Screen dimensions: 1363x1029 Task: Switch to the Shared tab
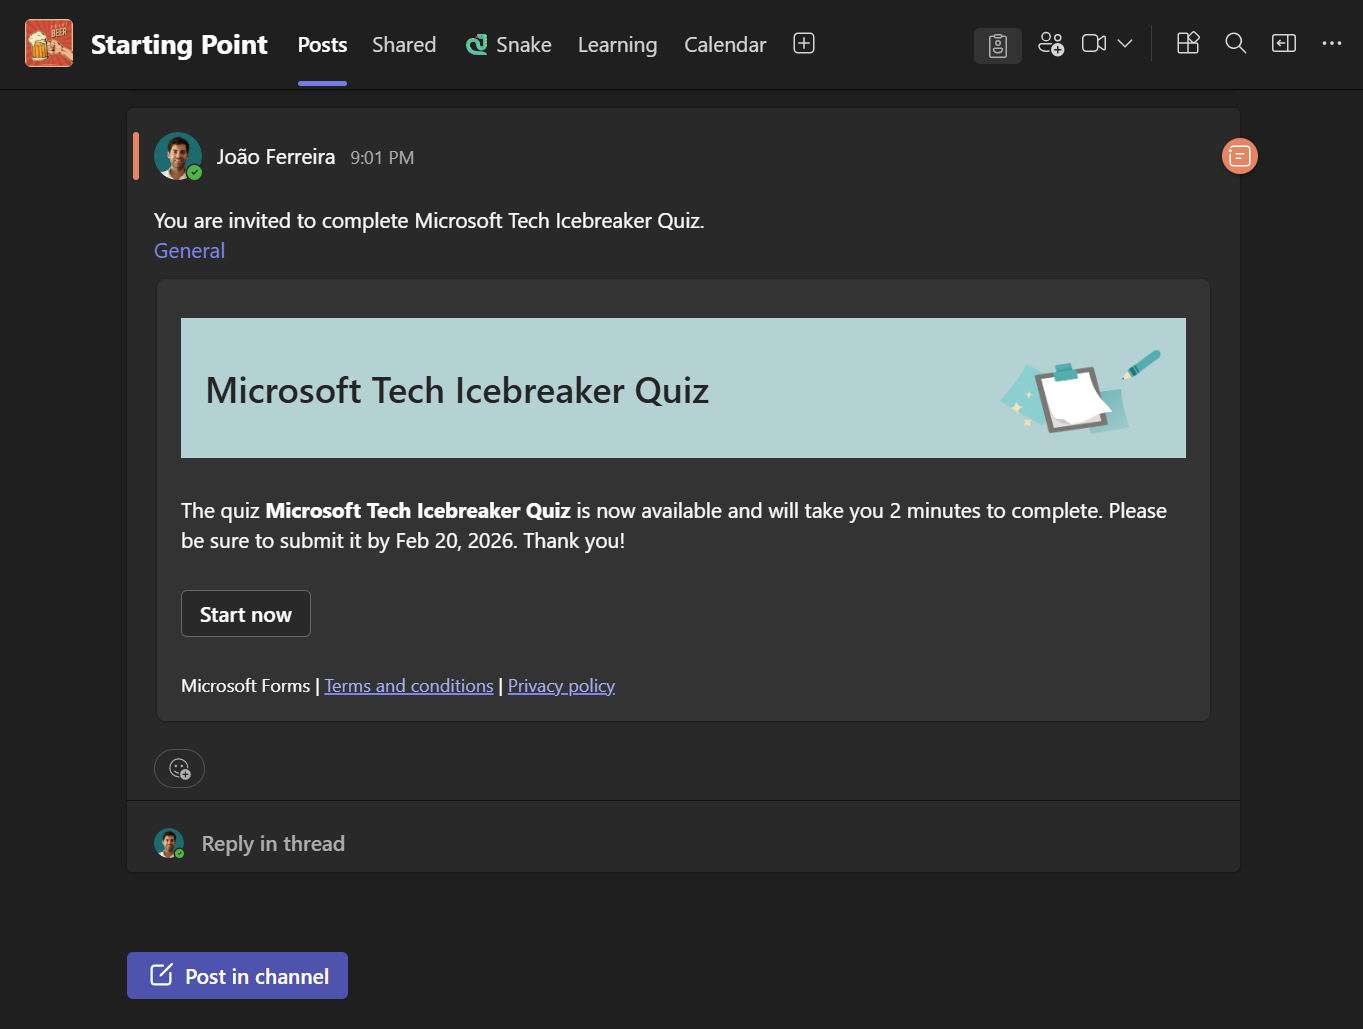403,44
